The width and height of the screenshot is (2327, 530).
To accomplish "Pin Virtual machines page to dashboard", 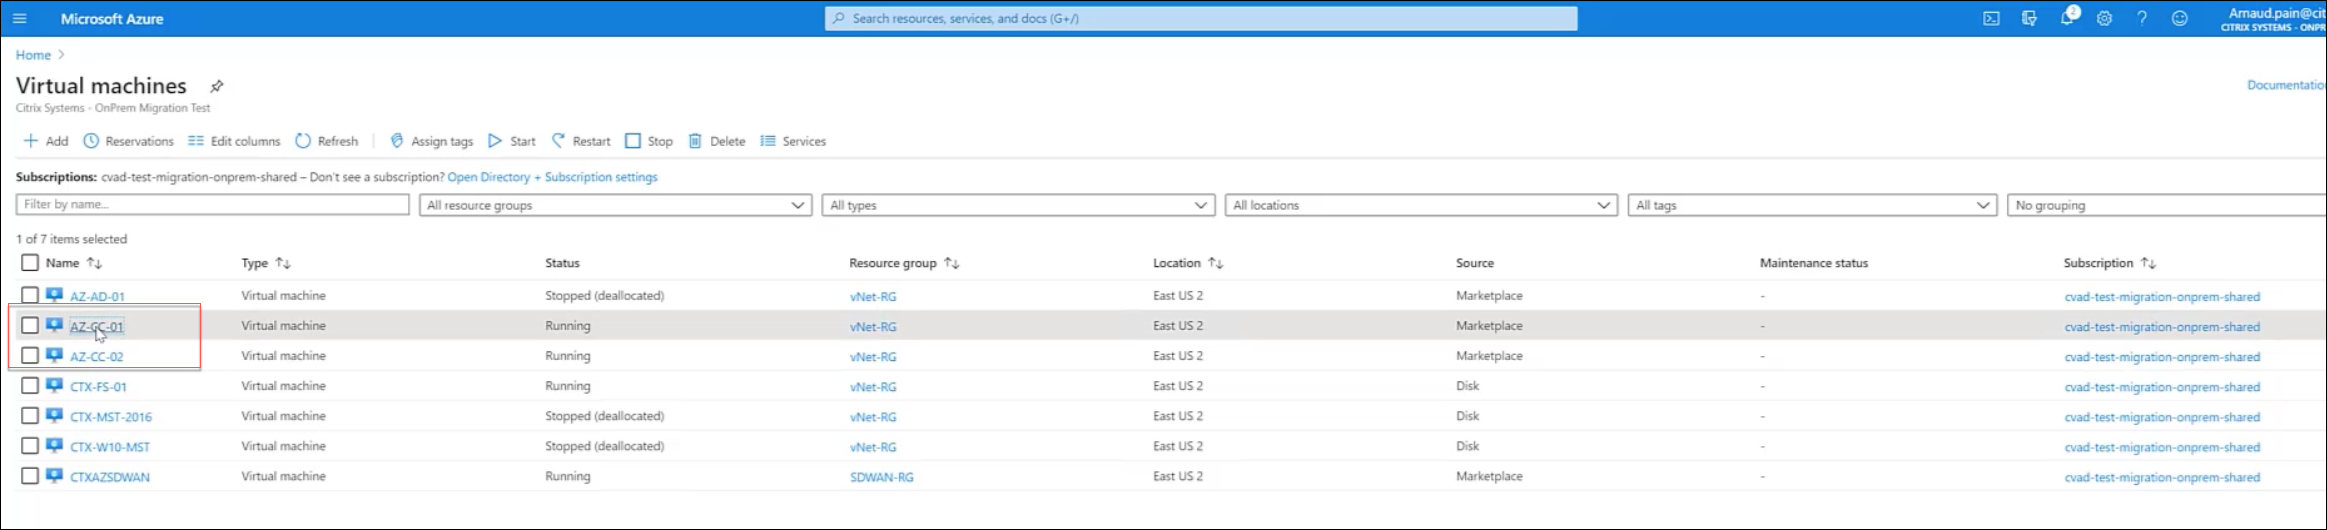I will click(x=217, y=86).
